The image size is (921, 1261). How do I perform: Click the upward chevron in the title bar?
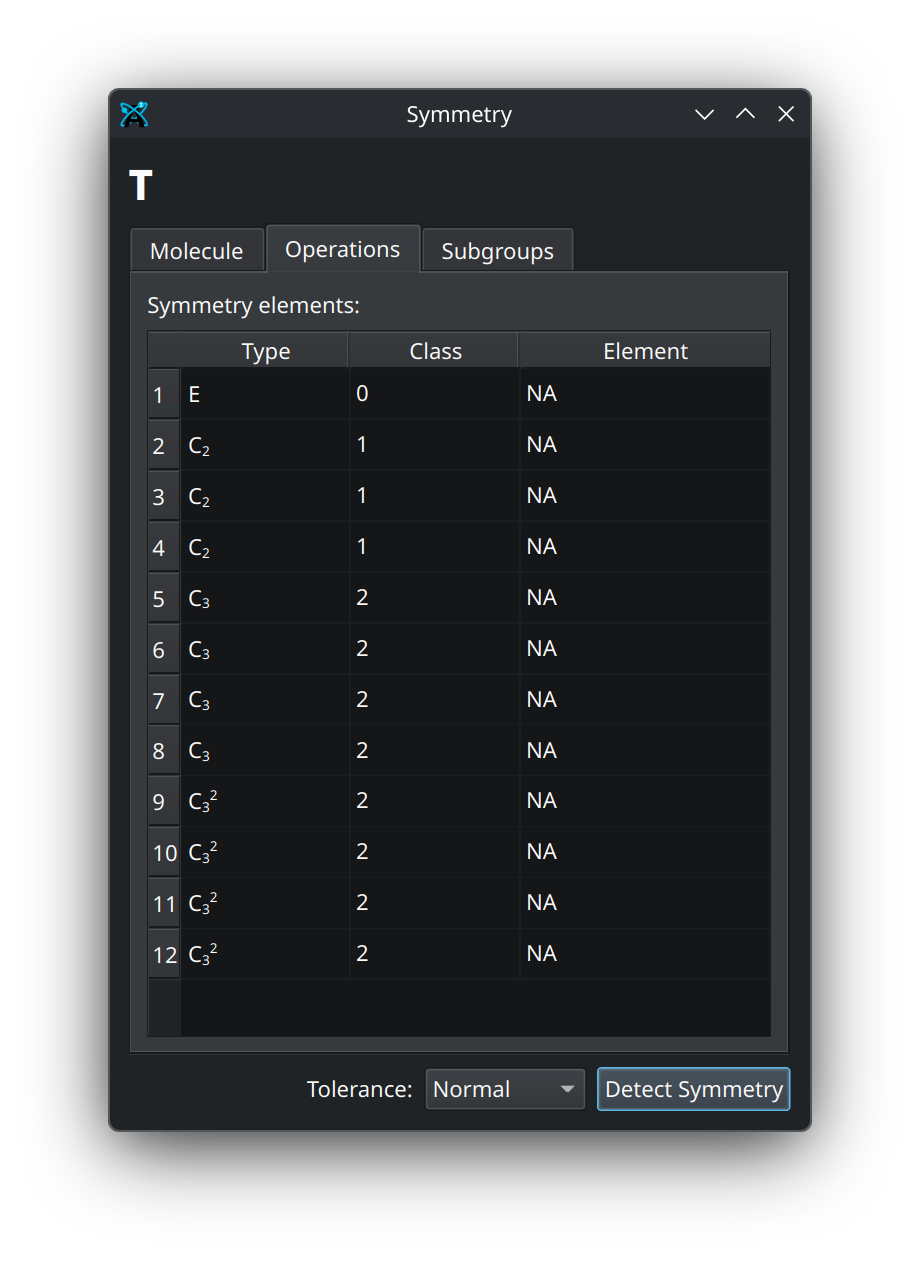[745, 115]
